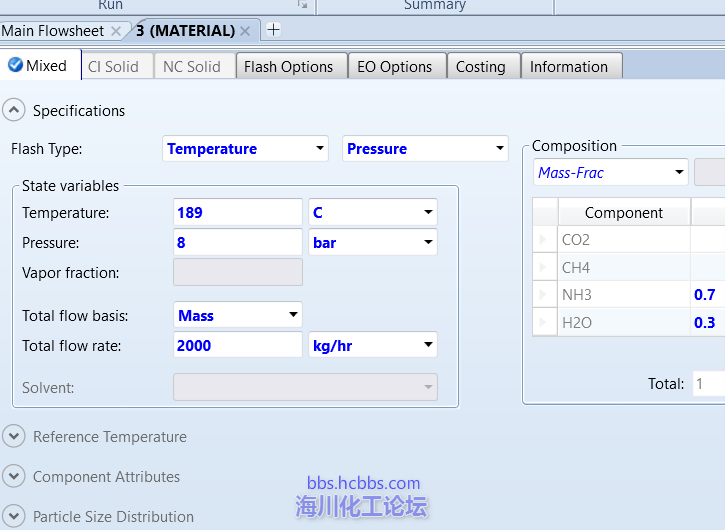Click the Total flow rate input field
The image size is (725, 530).
point(237,345)
